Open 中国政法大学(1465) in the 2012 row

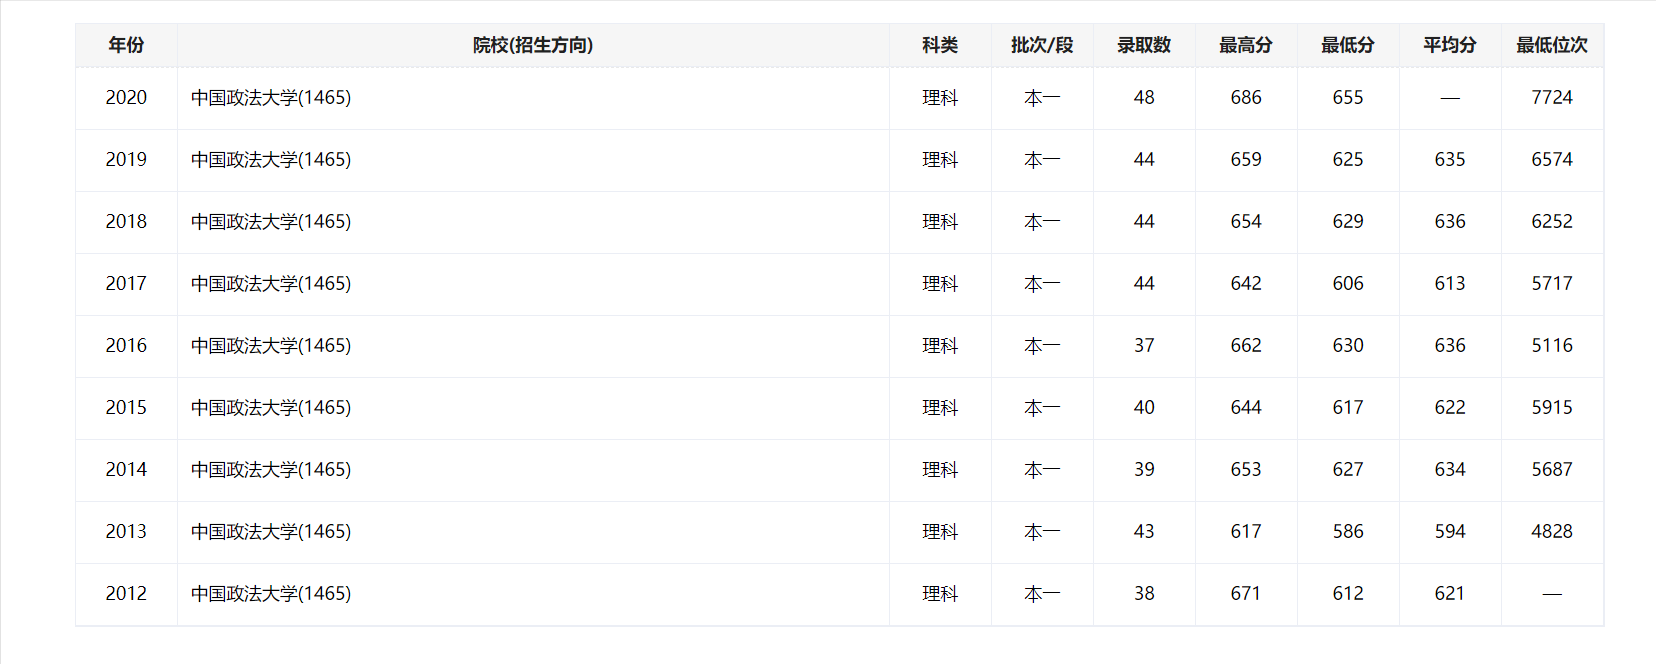[x=271, y=593]
